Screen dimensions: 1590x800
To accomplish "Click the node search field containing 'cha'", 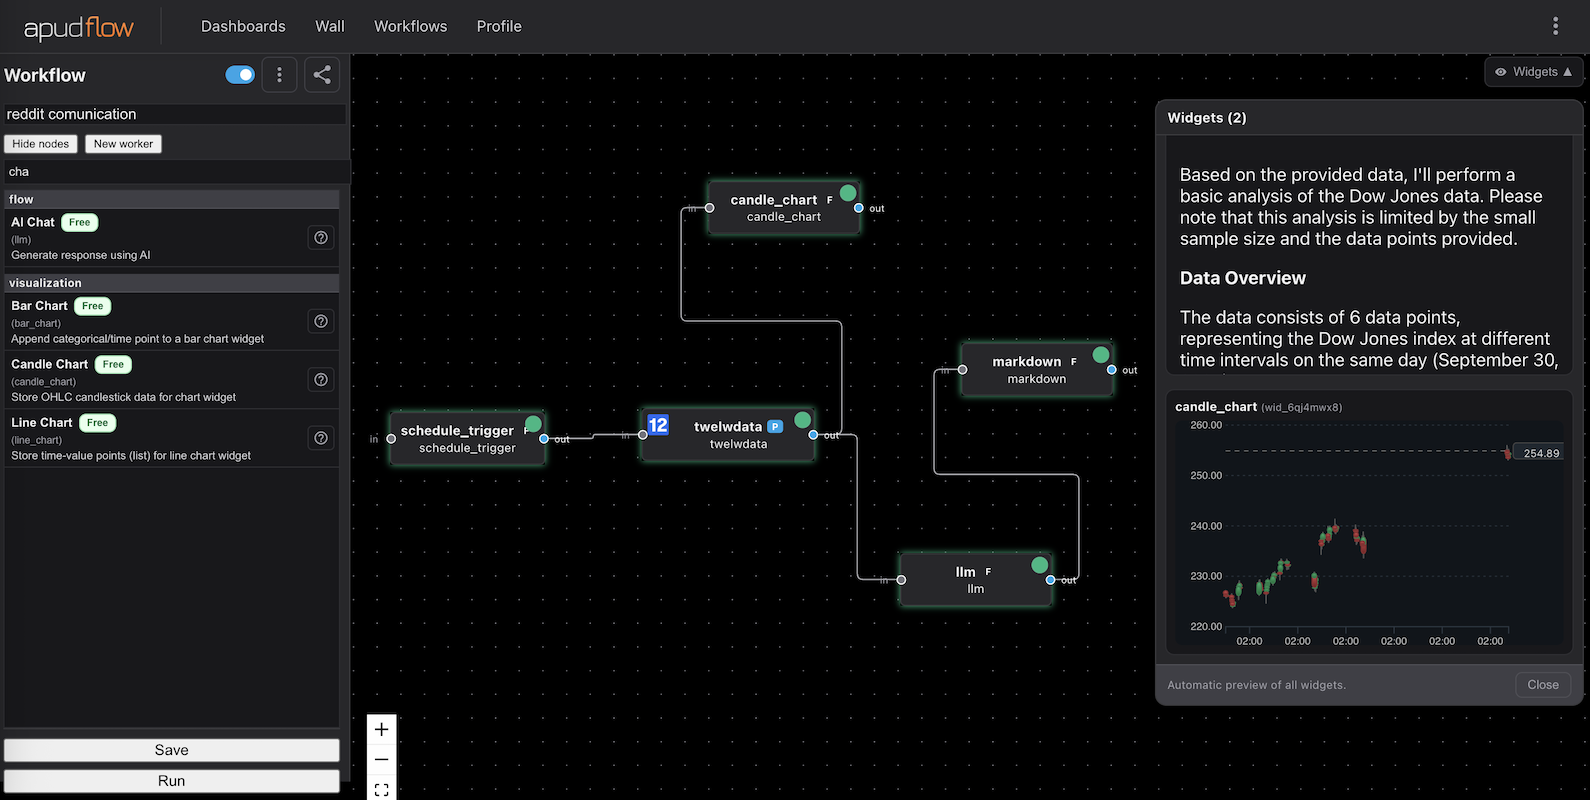I will (175, 172).
